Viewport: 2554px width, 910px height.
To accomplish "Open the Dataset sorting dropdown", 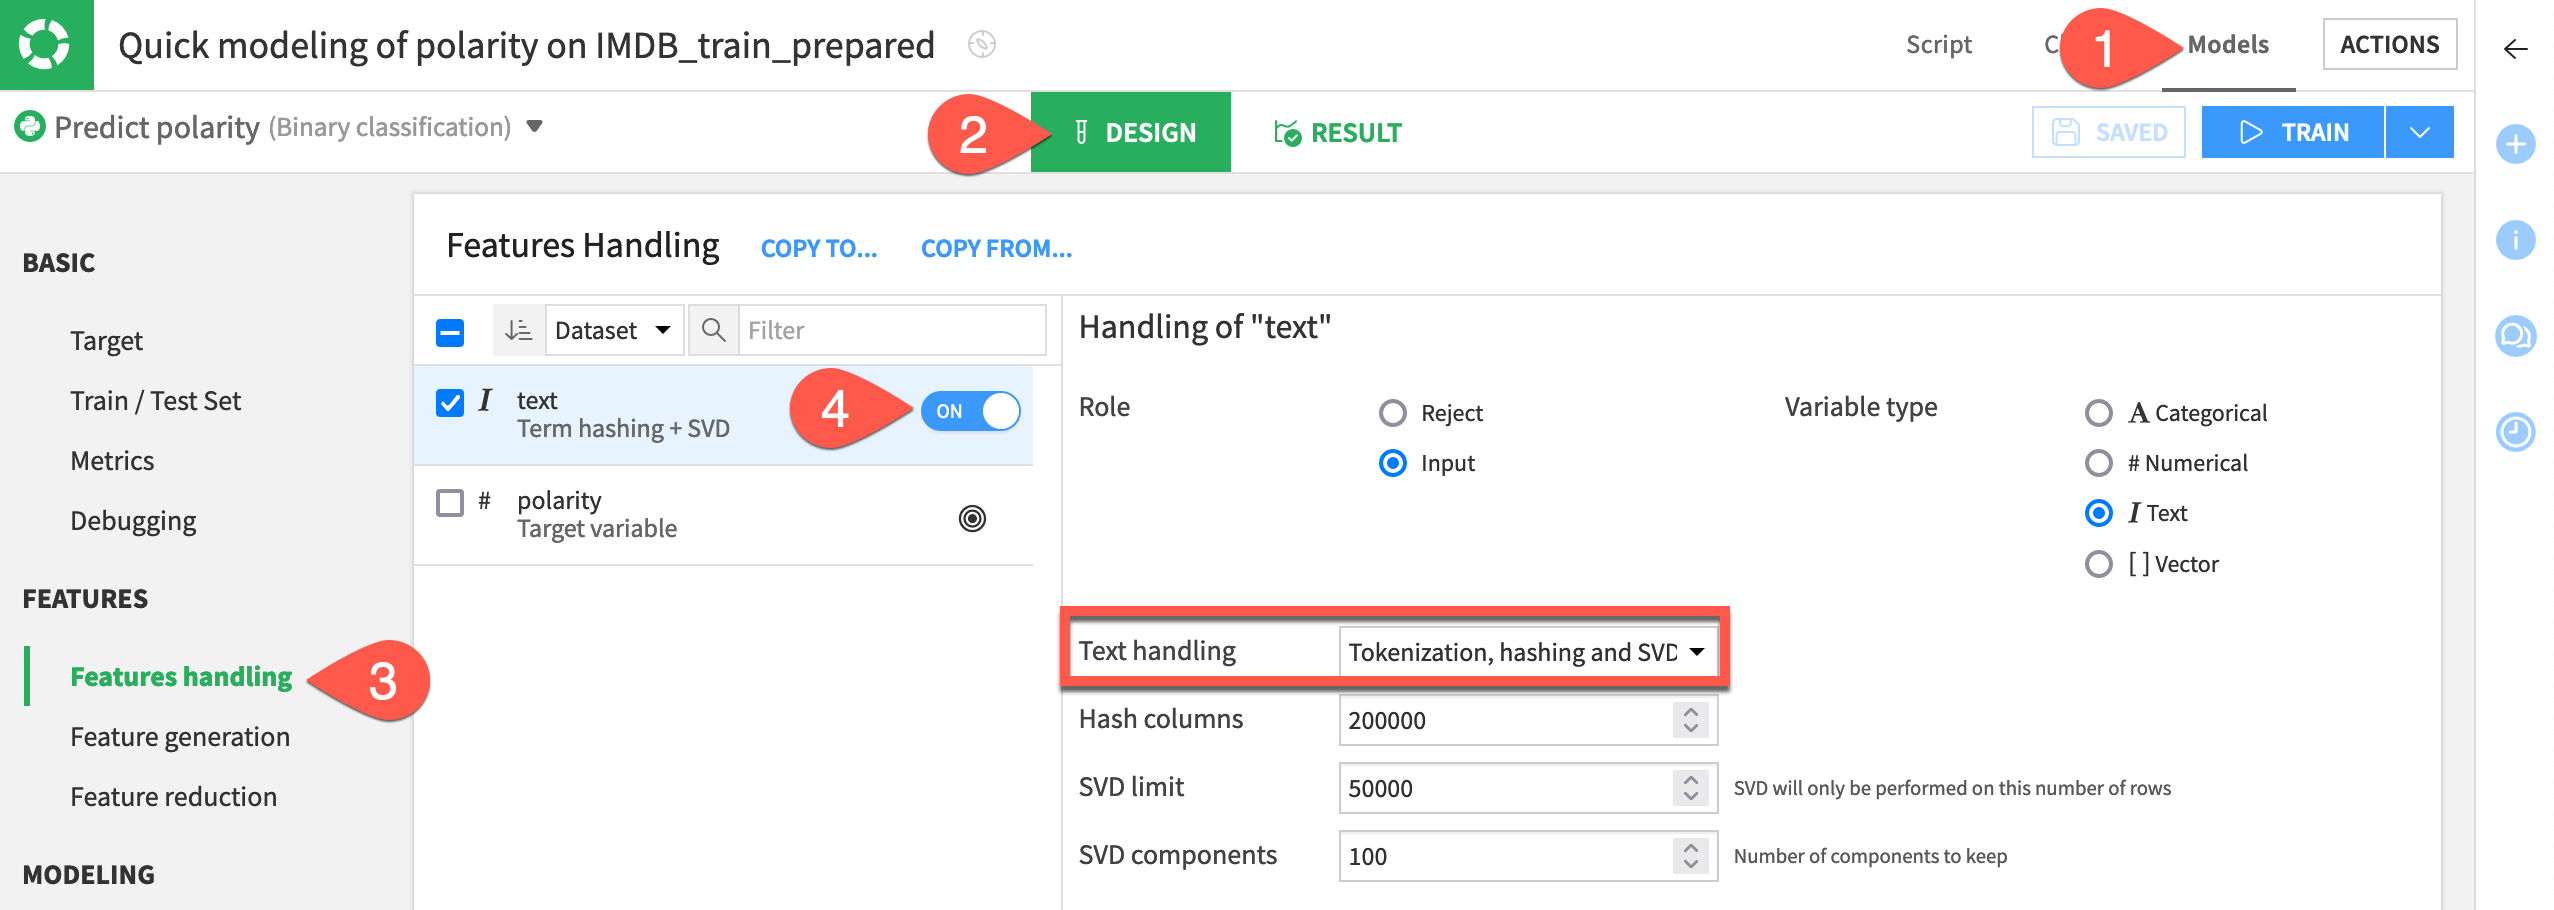I will pos(614,329).
